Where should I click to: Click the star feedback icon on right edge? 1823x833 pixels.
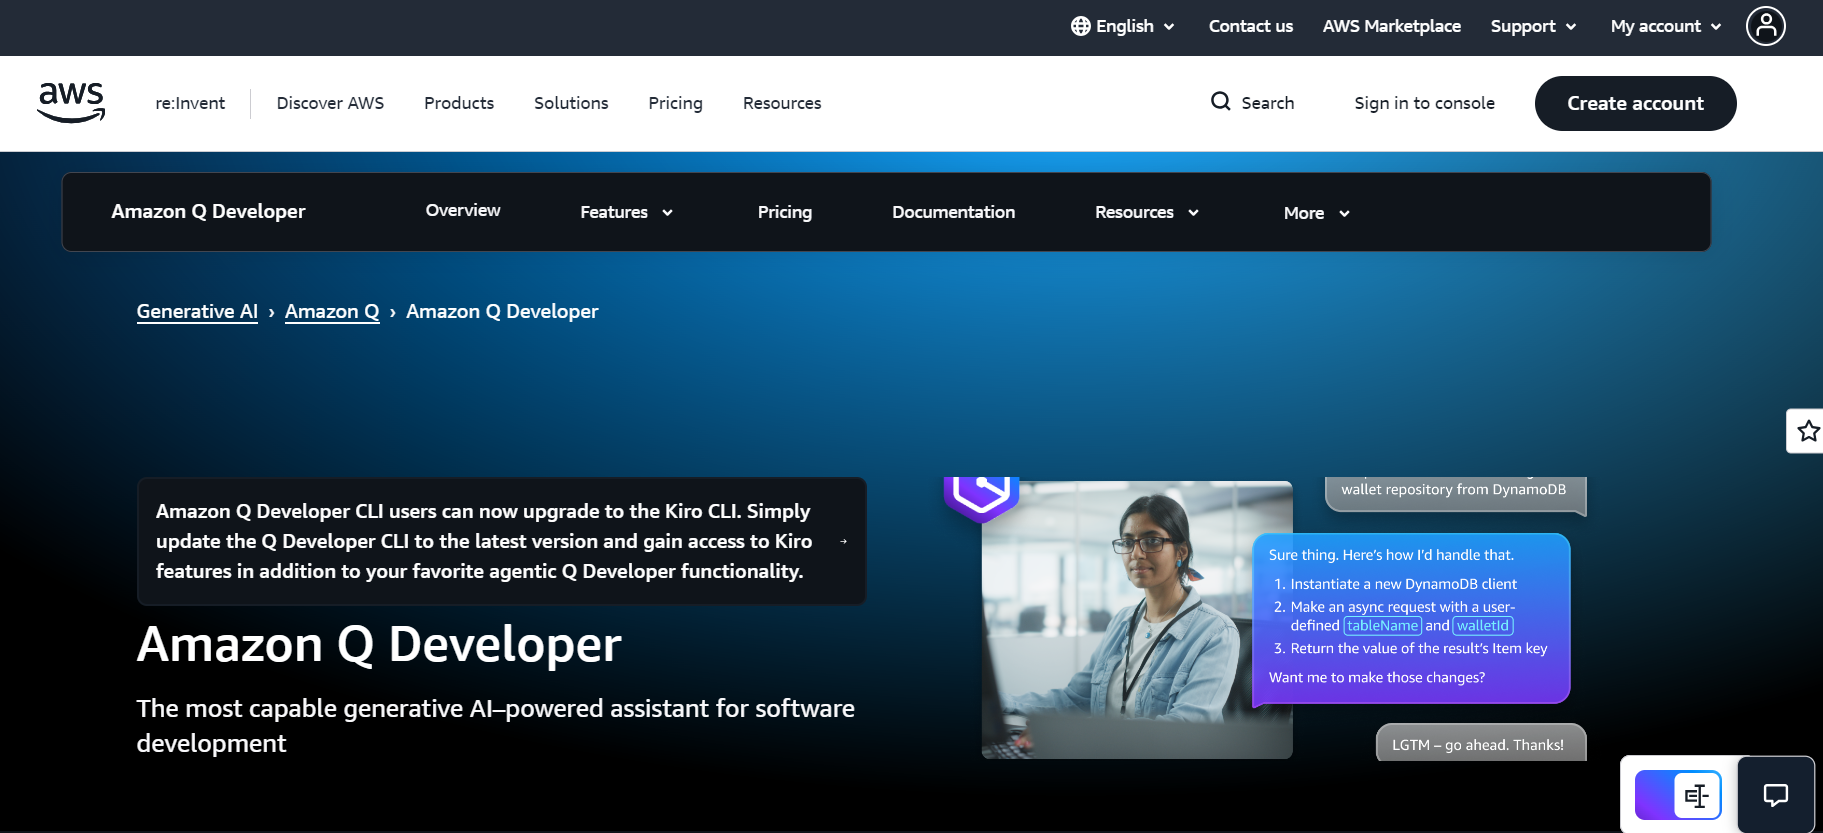pos(1807,431)
